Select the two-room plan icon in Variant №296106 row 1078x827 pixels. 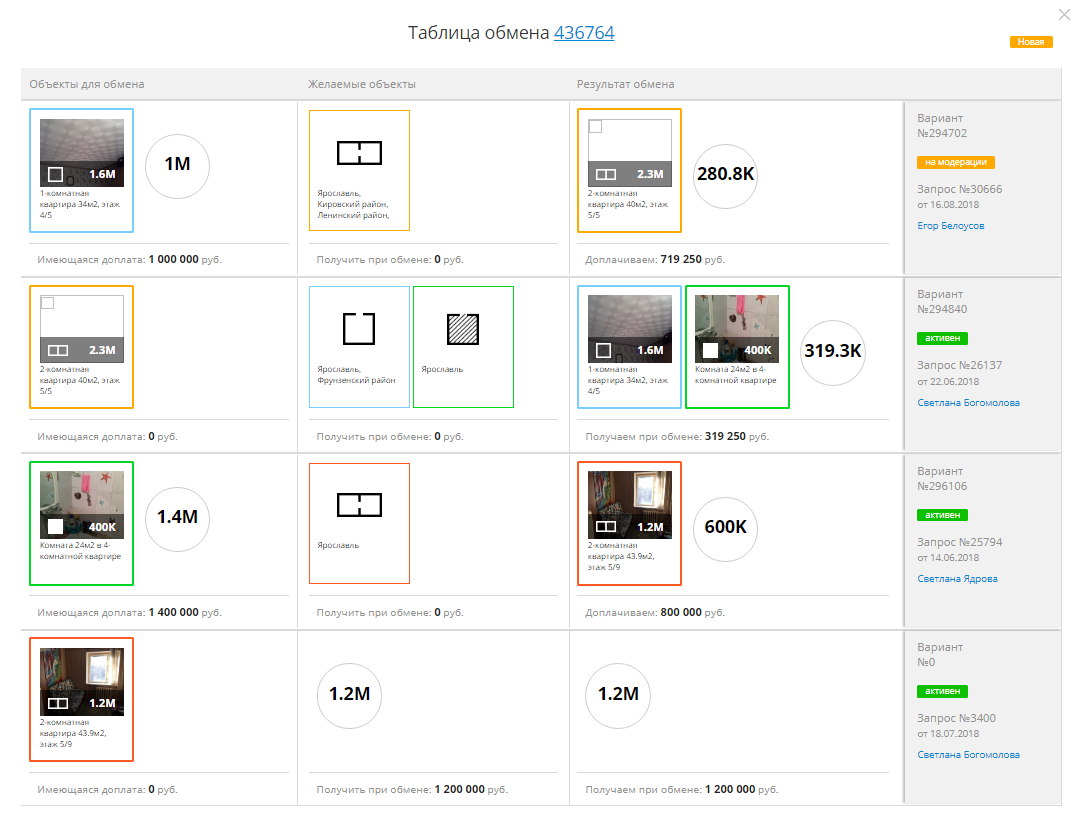point(359,505)
